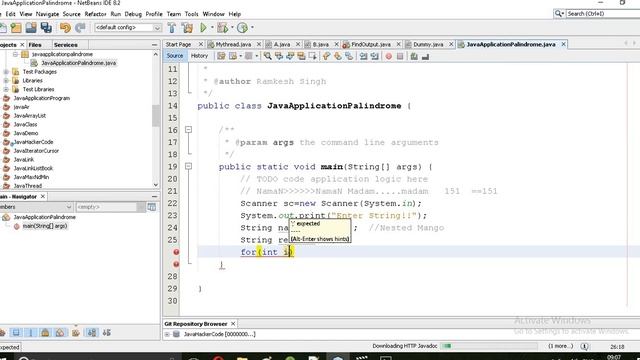Click the History view button
The image size is (640, 360).
199,56
